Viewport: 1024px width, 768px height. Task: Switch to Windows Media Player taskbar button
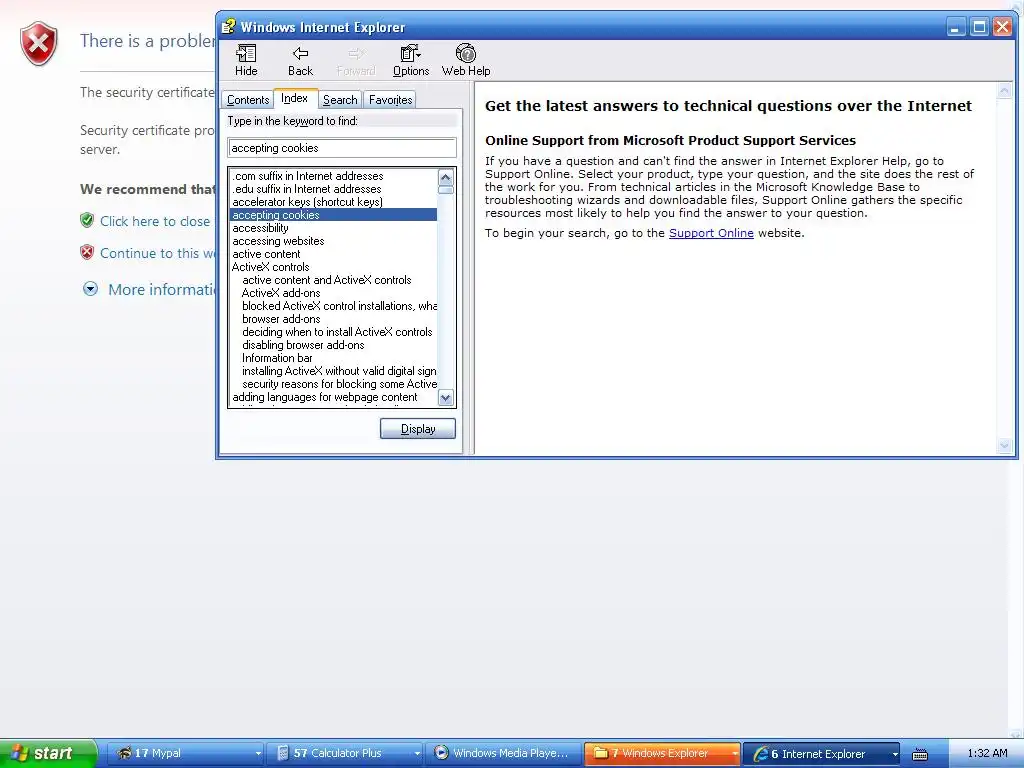[x=505, y=753]
